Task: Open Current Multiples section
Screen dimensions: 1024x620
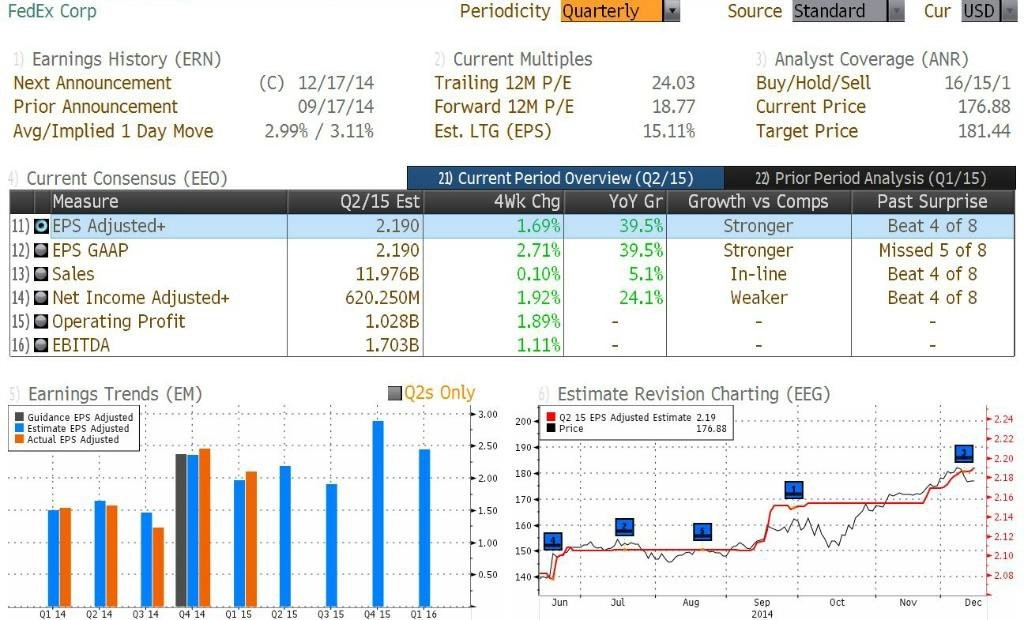Action: click(x=522, y=59)
